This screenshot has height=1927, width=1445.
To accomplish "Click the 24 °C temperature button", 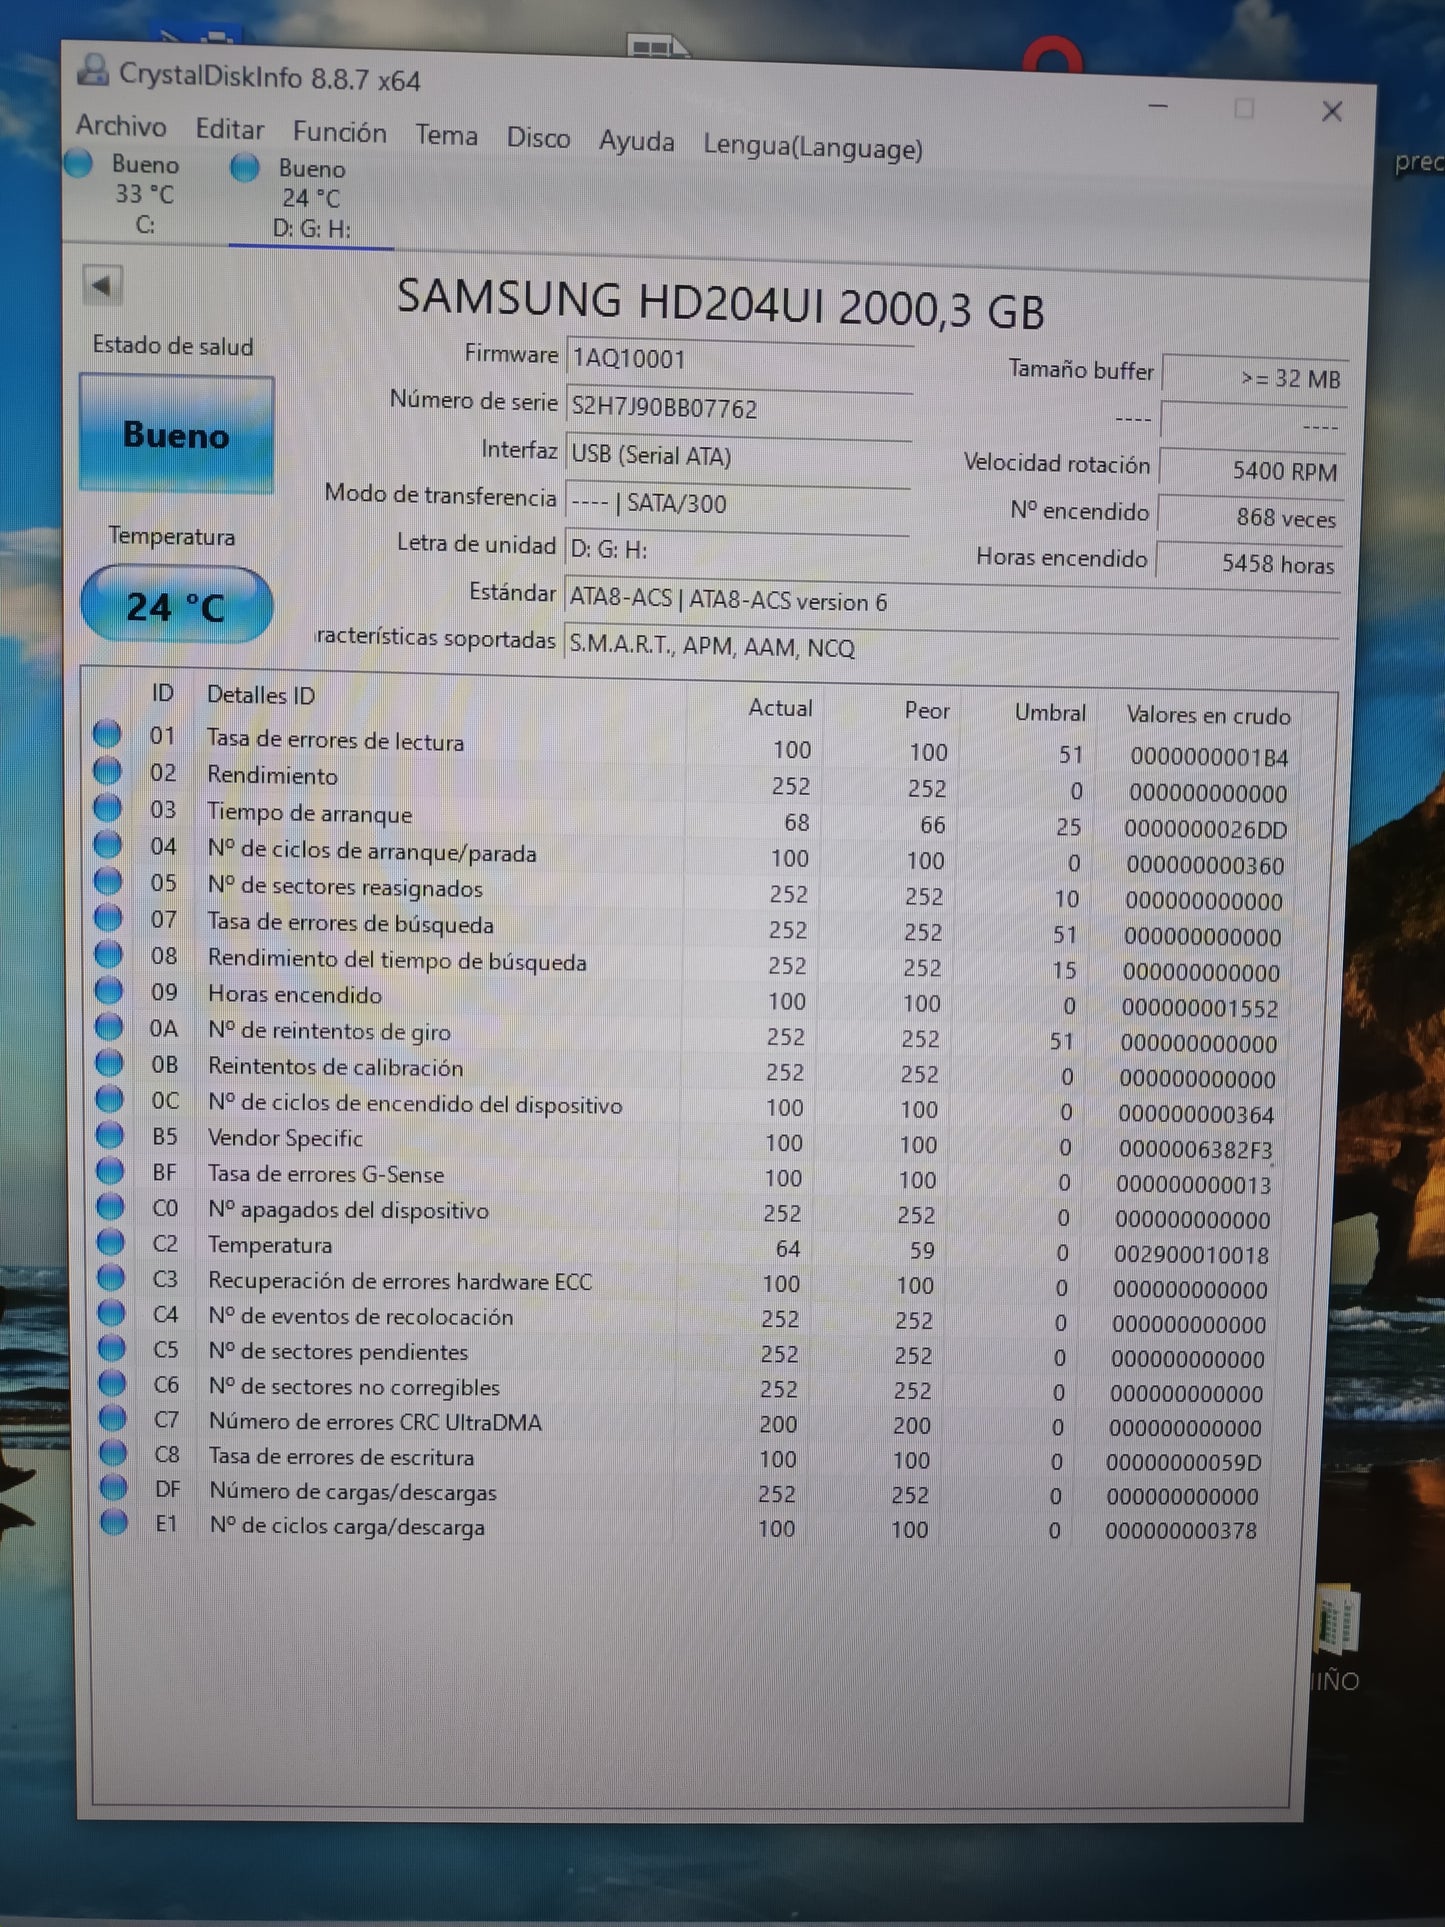I will 176,605.
